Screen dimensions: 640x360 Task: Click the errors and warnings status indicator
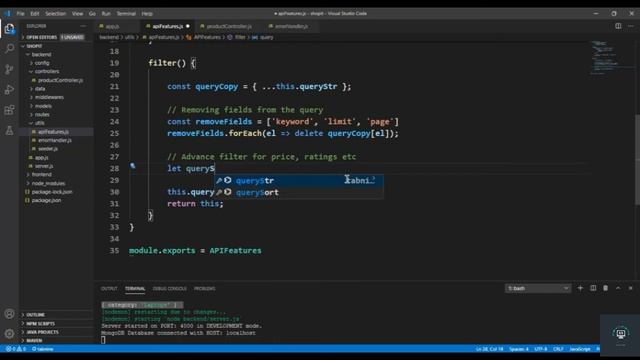pyautogui.click(x=16, y=349)
